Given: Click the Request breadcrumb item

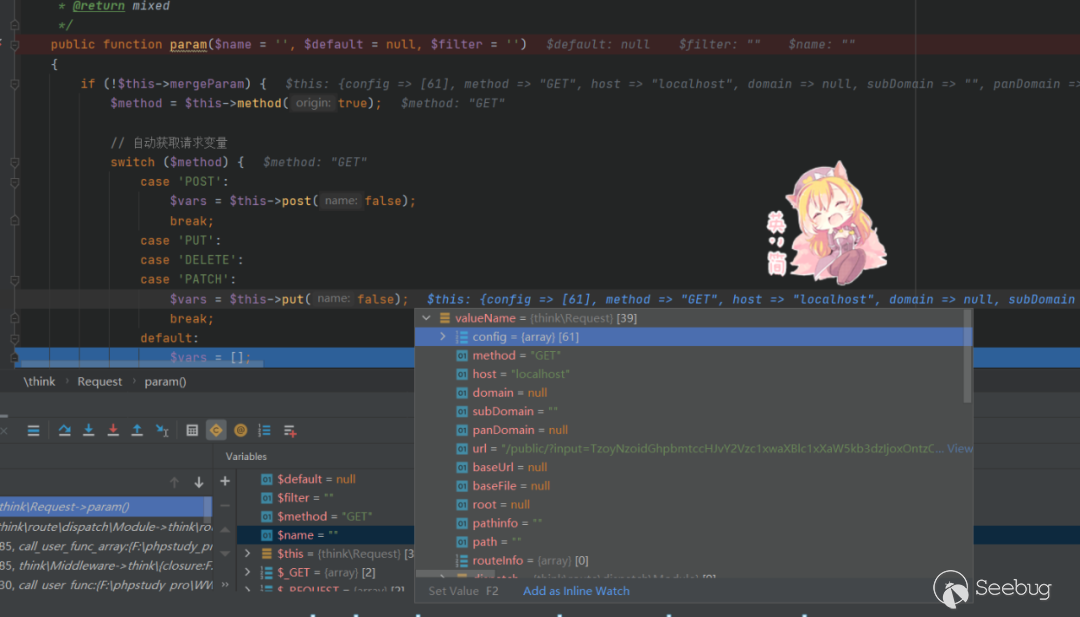Looking at the screenshot, I should coord(99,381).
